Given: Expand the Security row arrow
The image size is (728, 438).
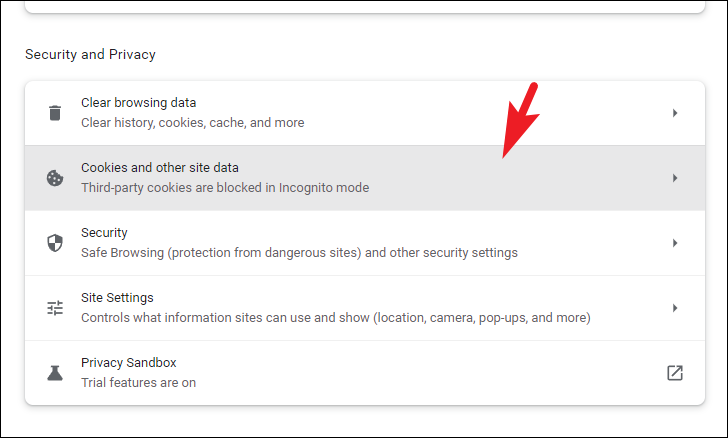Looking at the screenshot, I should click(x=675, y=243).
